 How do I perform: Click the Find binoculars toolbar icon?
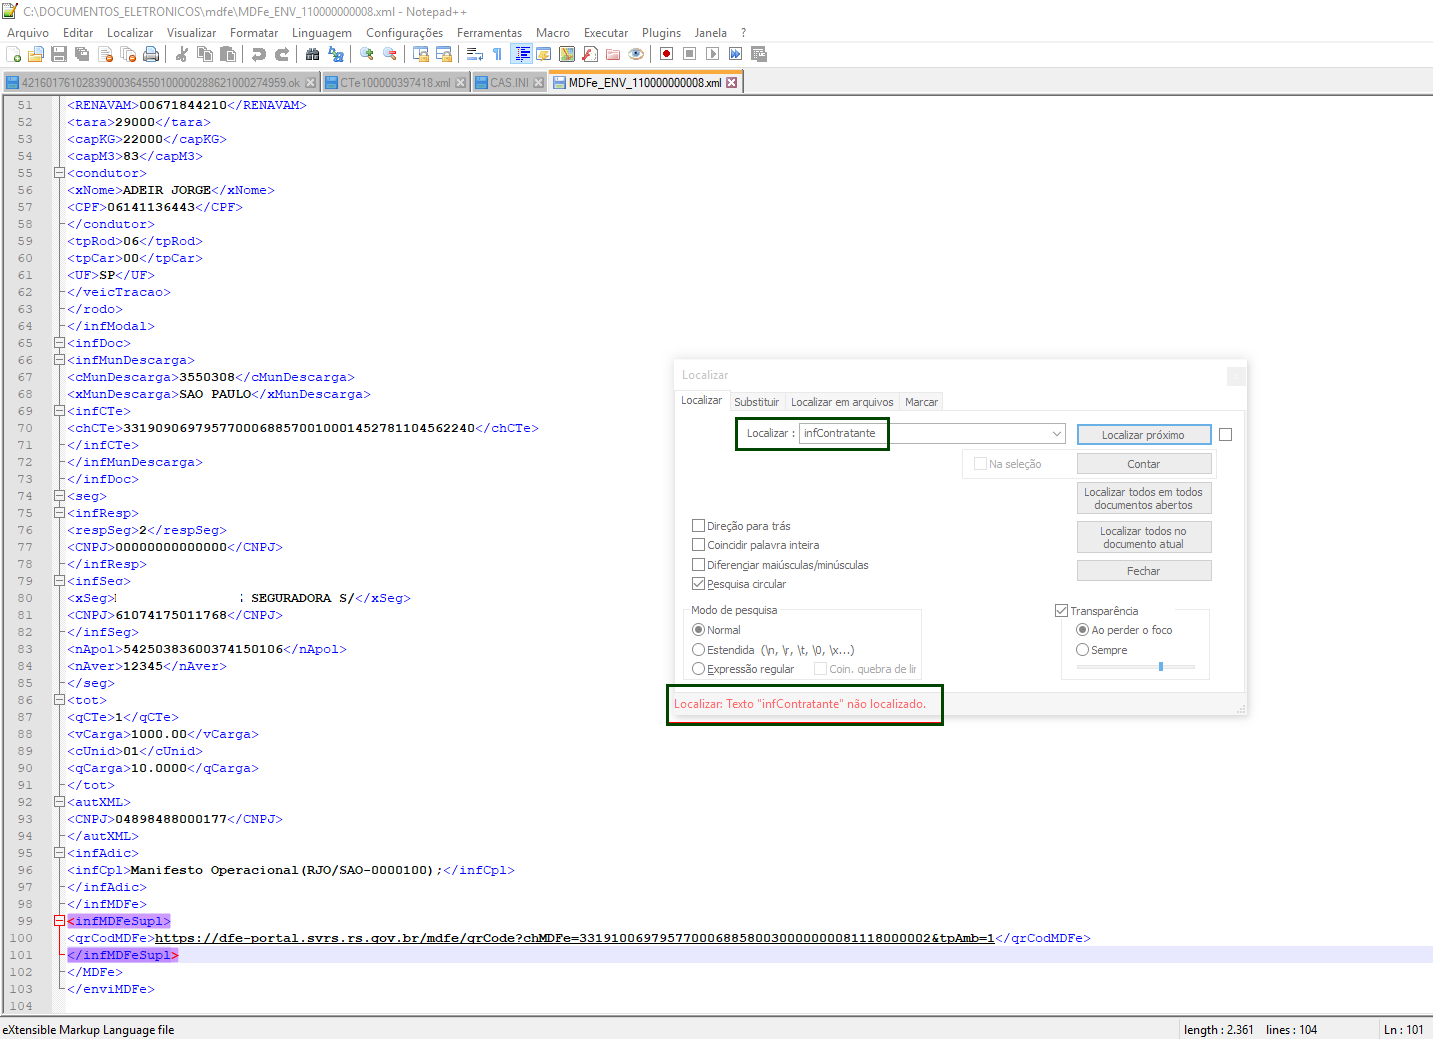coord(313,54)
